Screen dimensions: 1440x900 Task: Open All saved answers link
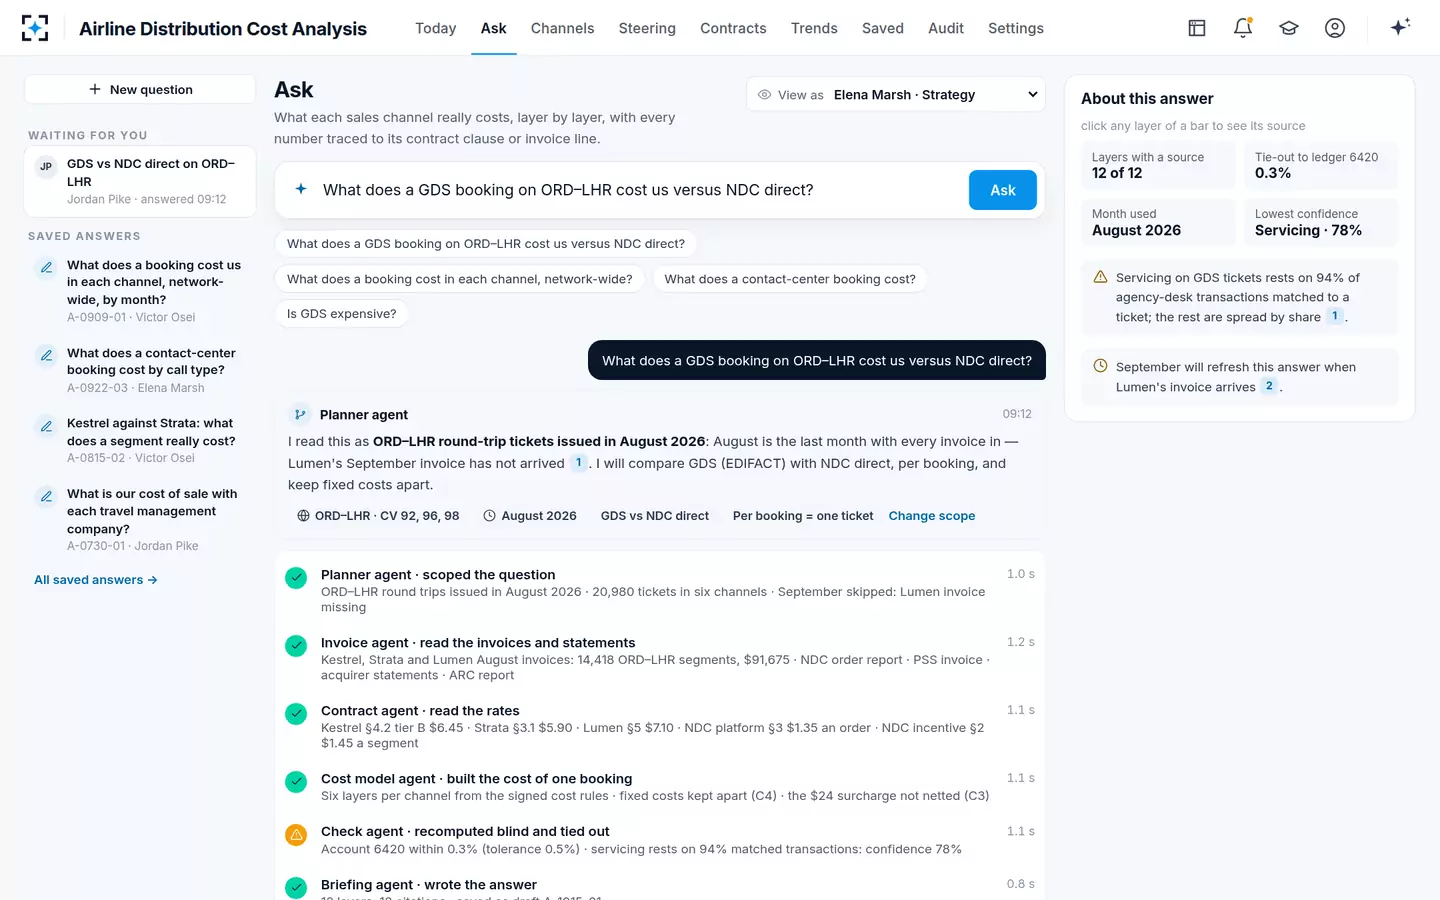(x=96, y=580)
